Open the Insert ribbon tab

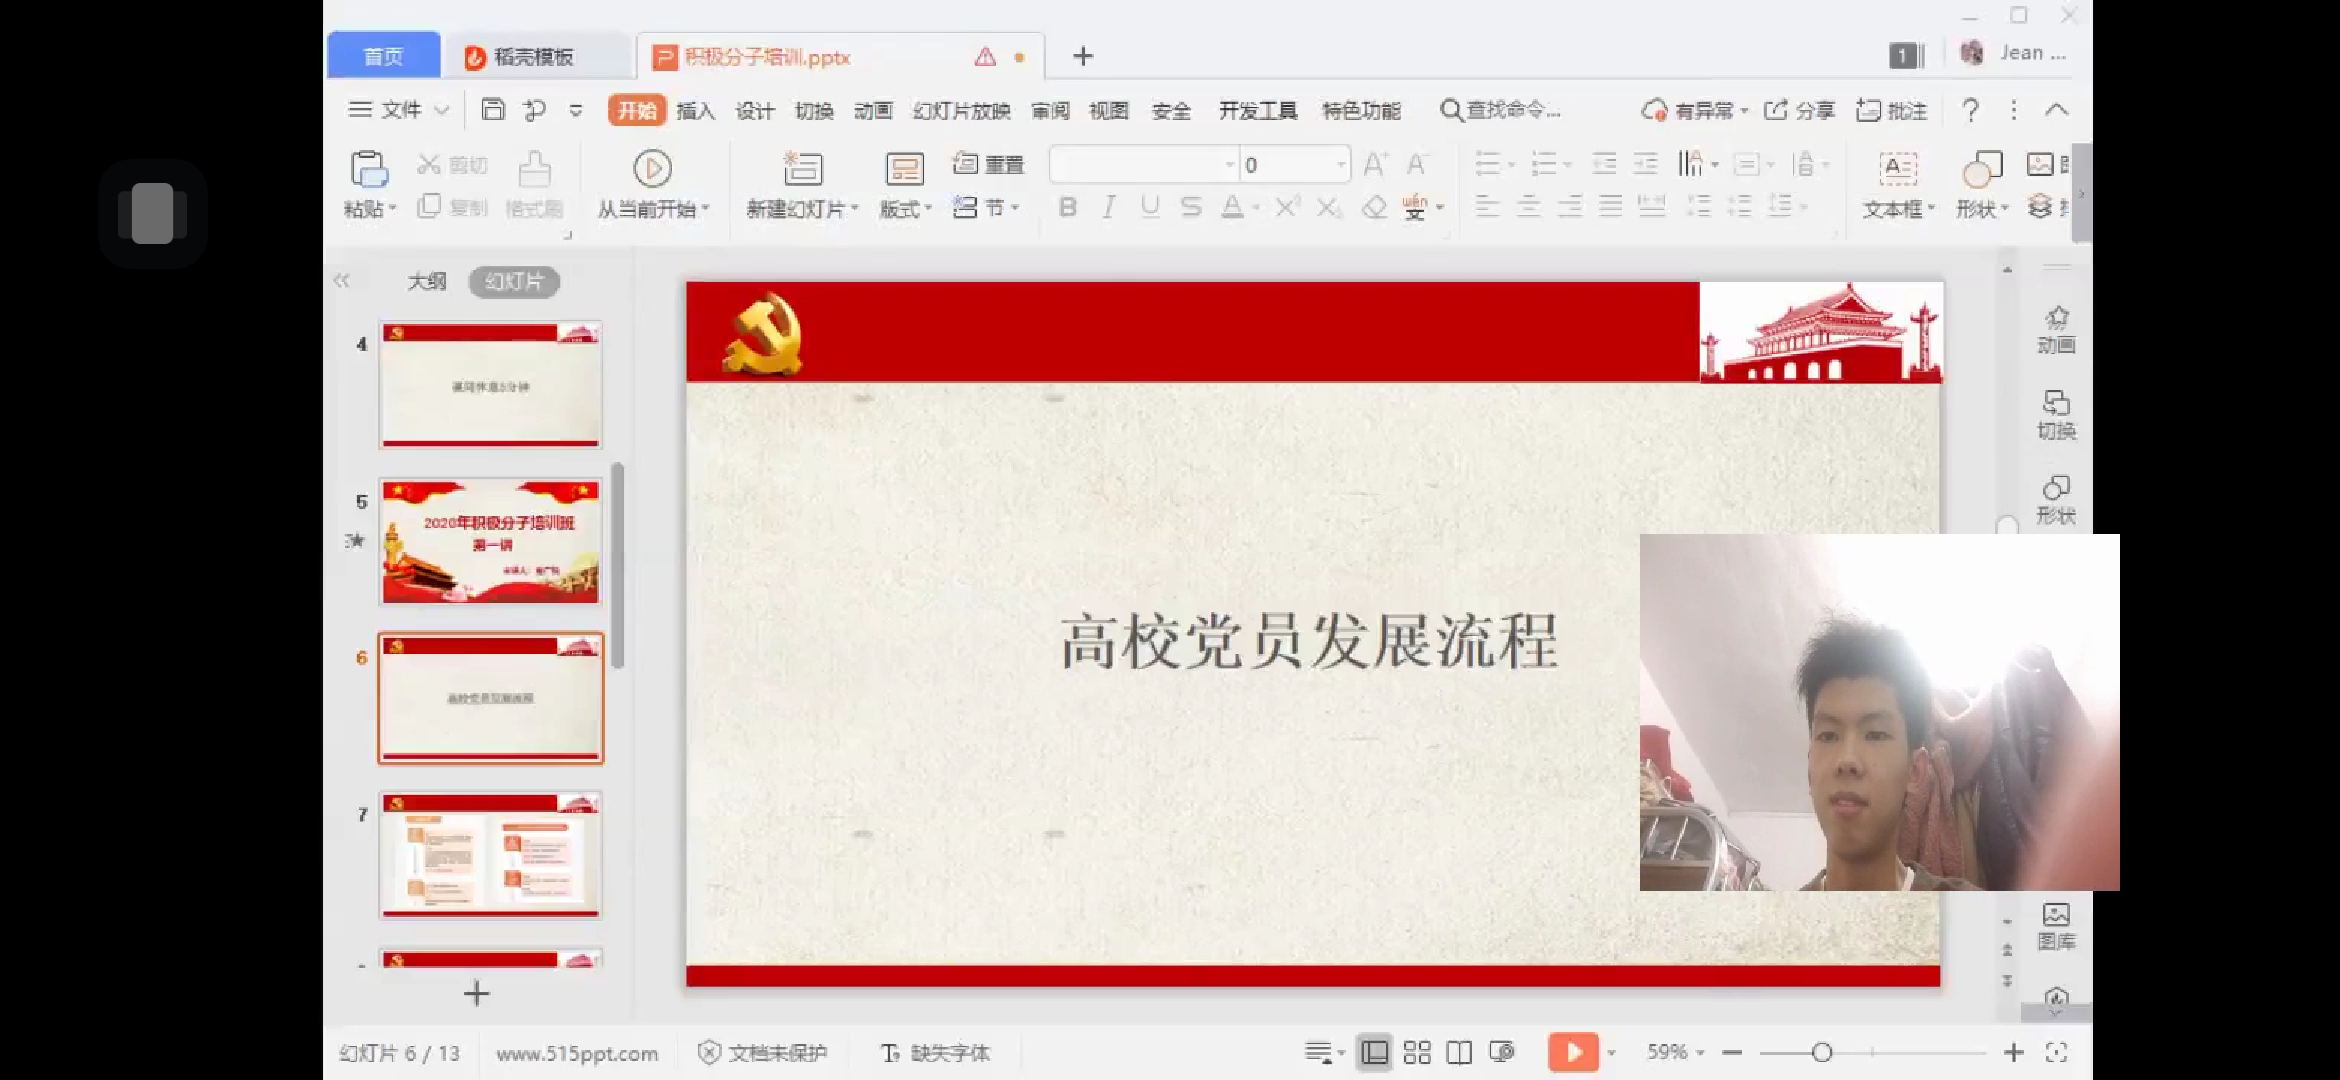coord(695,111)
